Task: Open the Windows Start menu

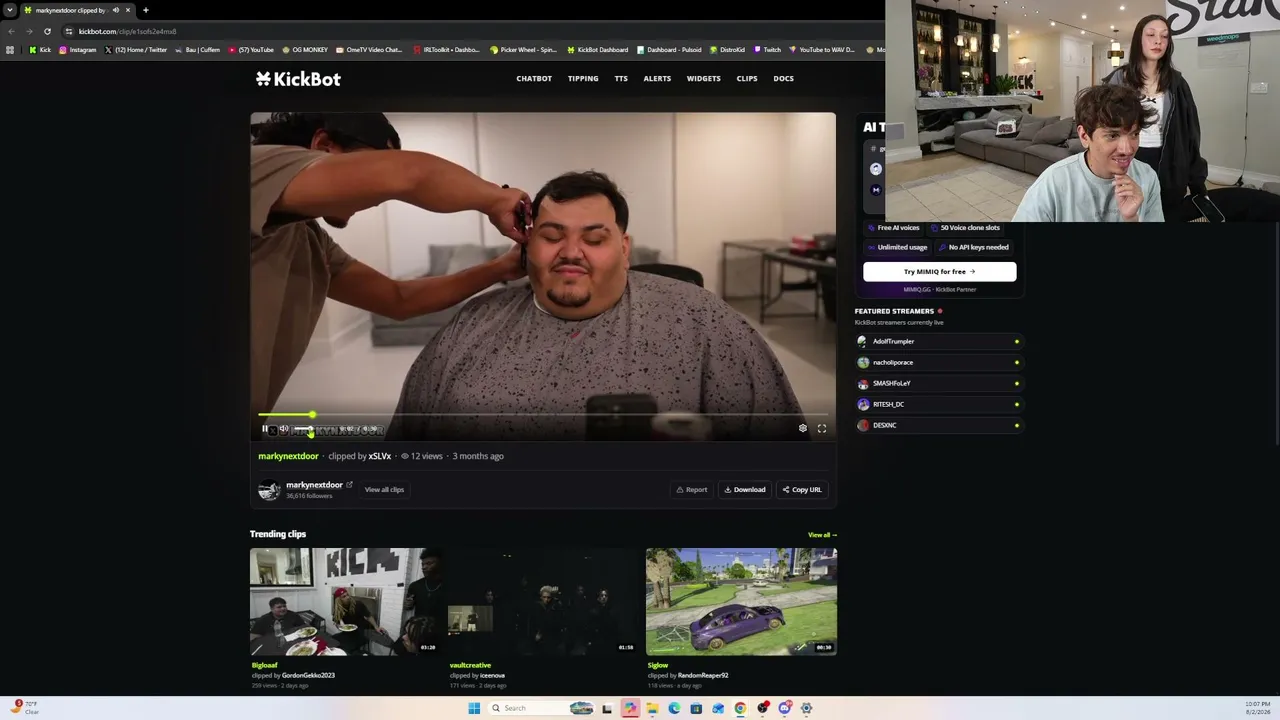Action: (x=474, y=708)
